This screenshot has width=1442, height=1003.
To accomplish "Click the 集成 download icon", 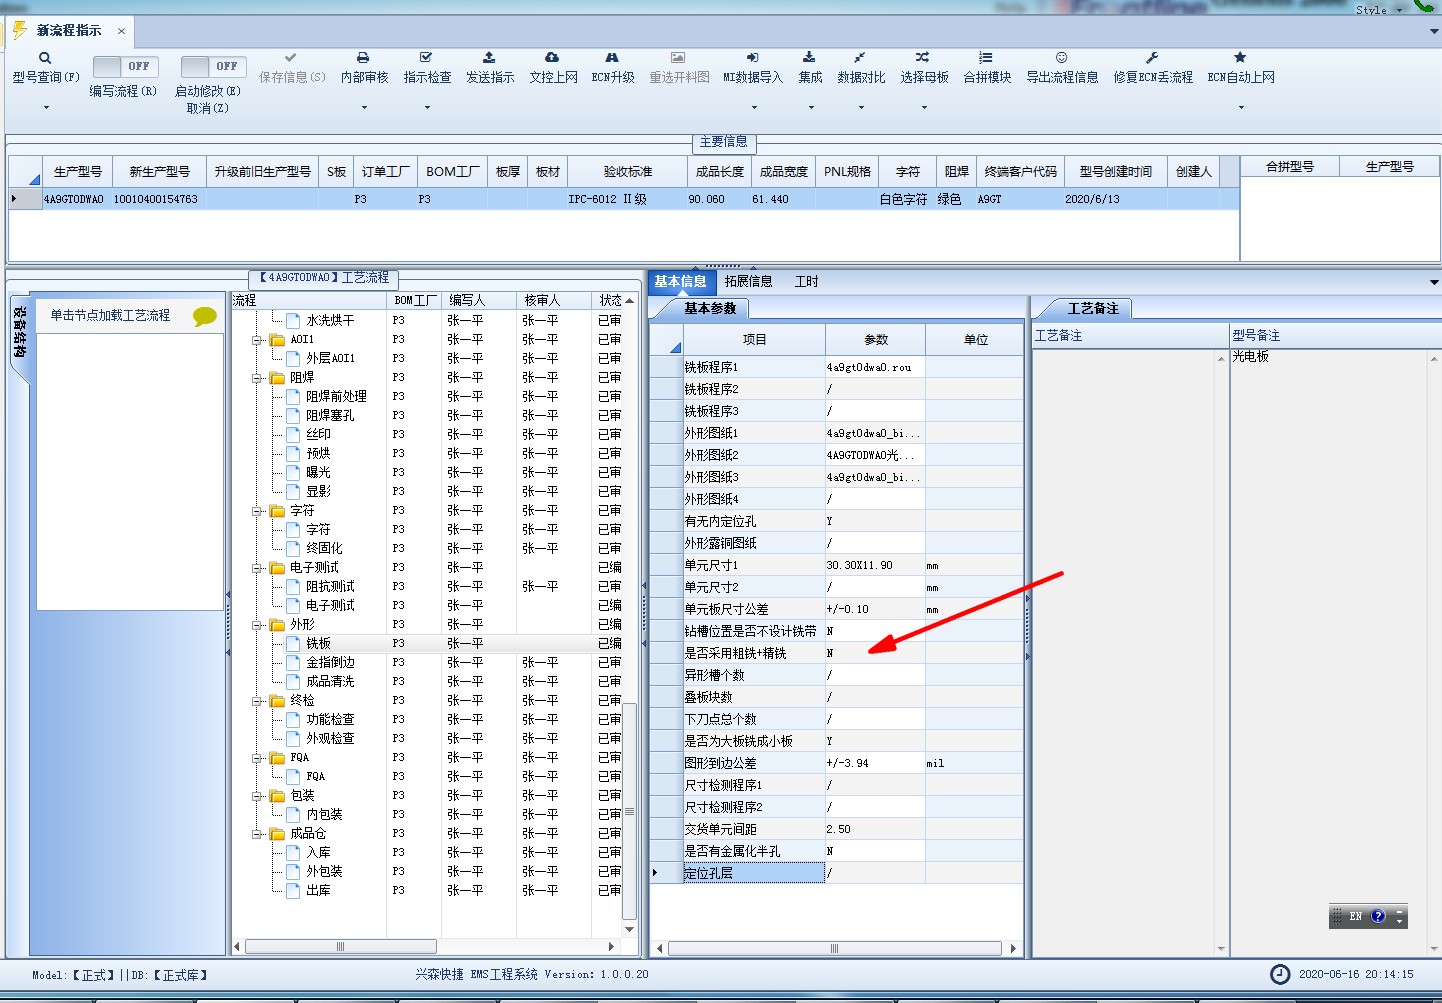I will coord(810,58).
